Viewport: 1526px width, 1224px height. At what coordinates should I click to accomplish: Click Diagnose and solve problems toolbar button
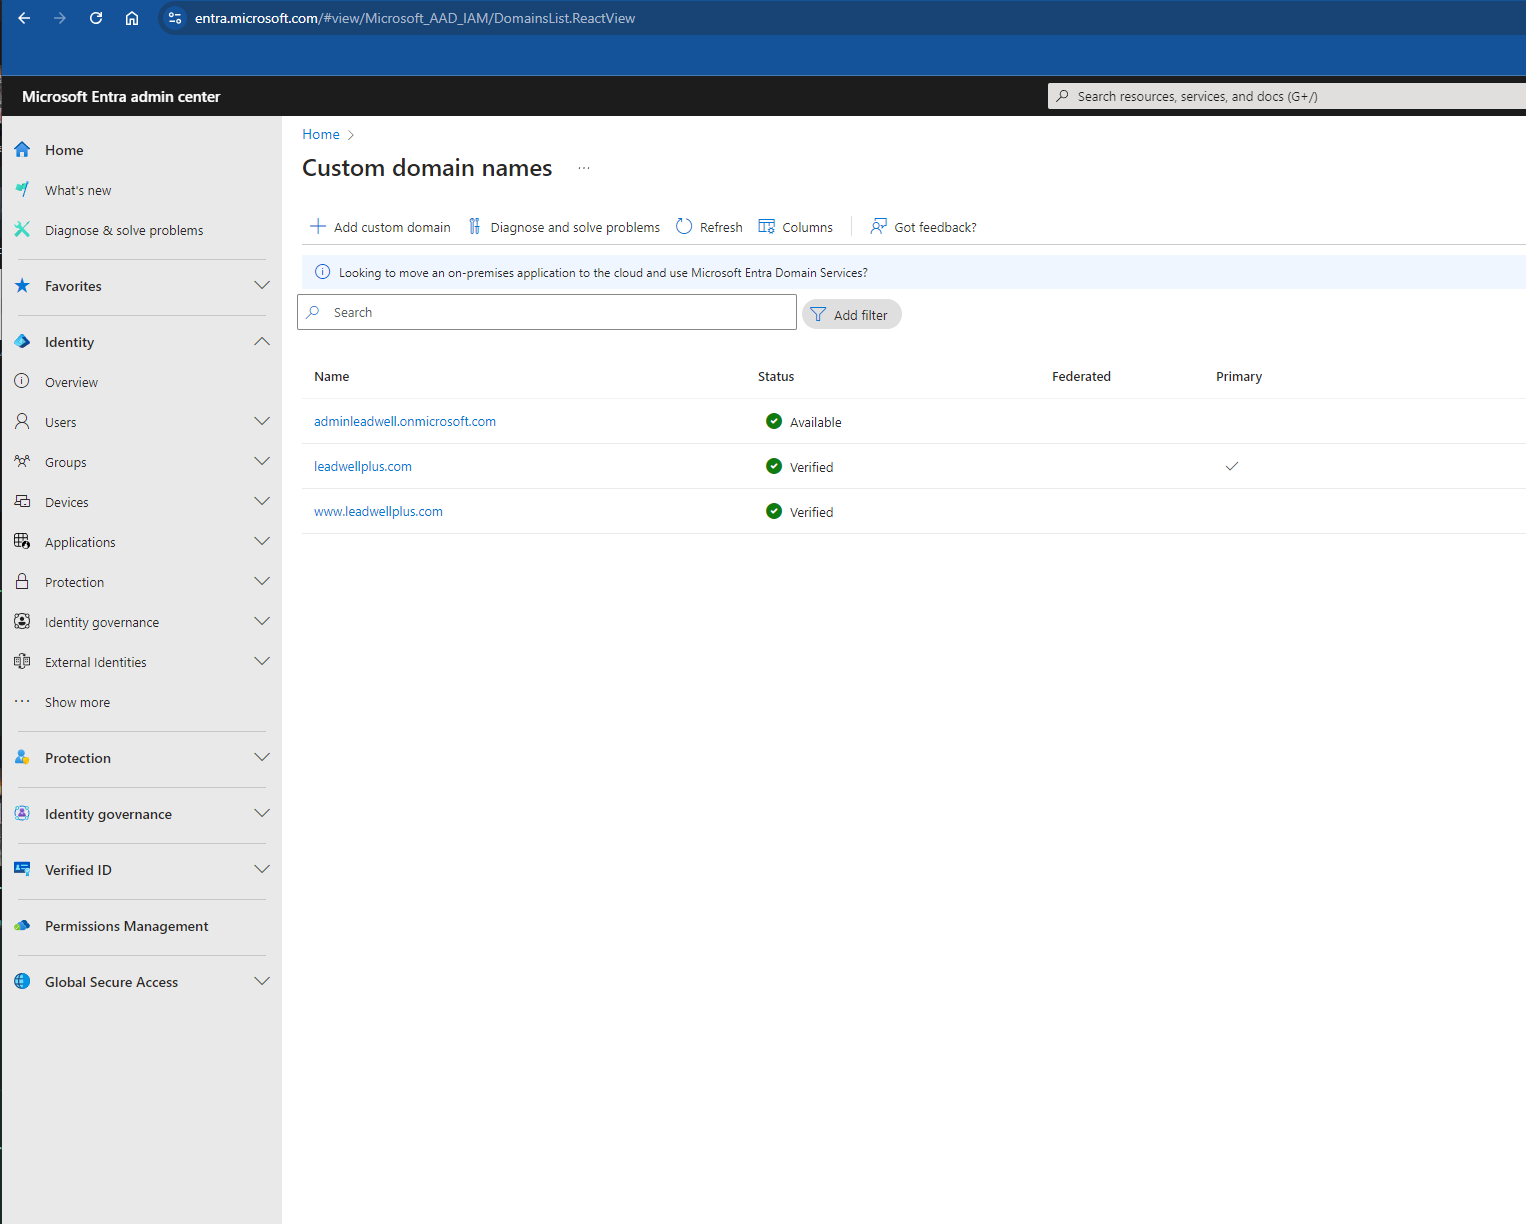(x=564, y=227)
